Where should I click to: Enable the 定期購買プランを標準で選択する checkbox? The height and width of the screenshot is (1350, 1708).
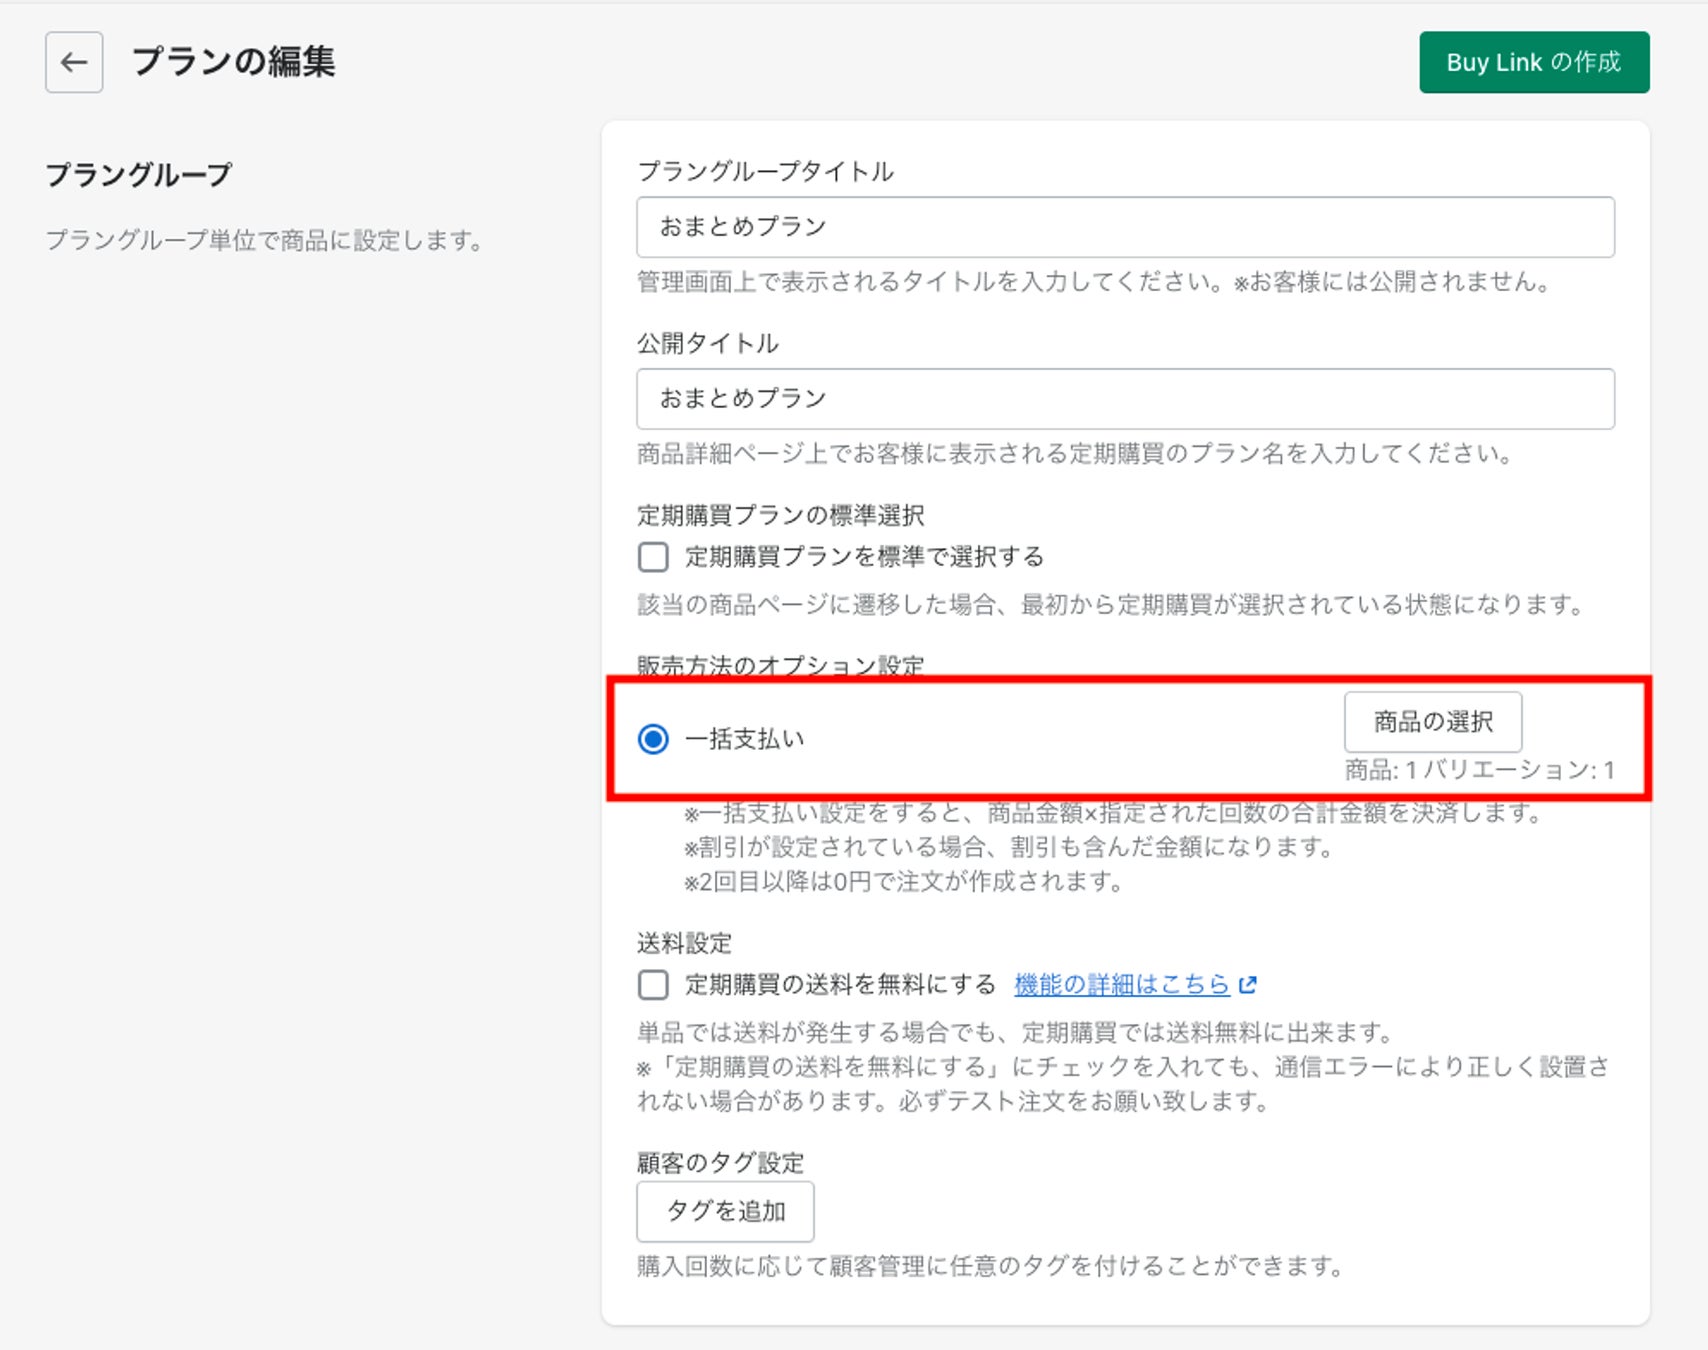[653, 557]
